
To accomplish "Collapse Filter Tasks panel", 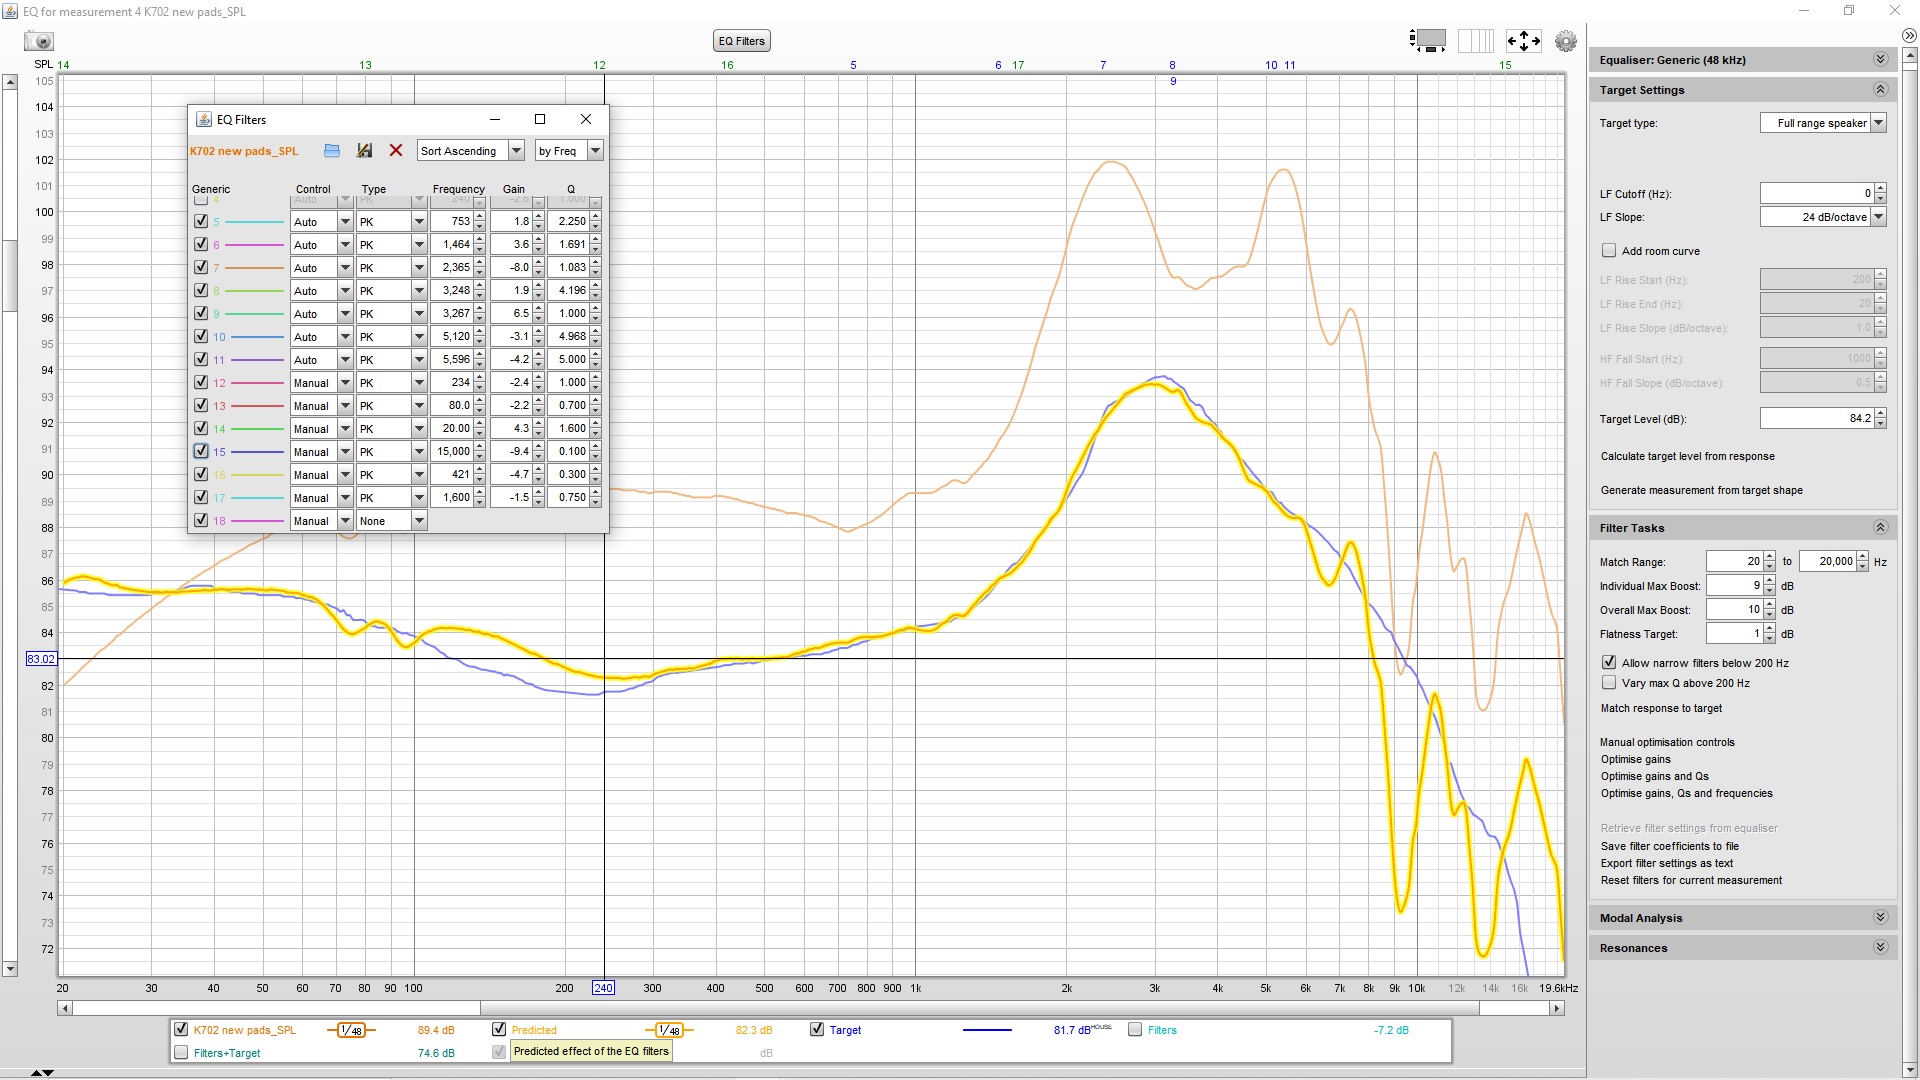I will point(1880,528).
